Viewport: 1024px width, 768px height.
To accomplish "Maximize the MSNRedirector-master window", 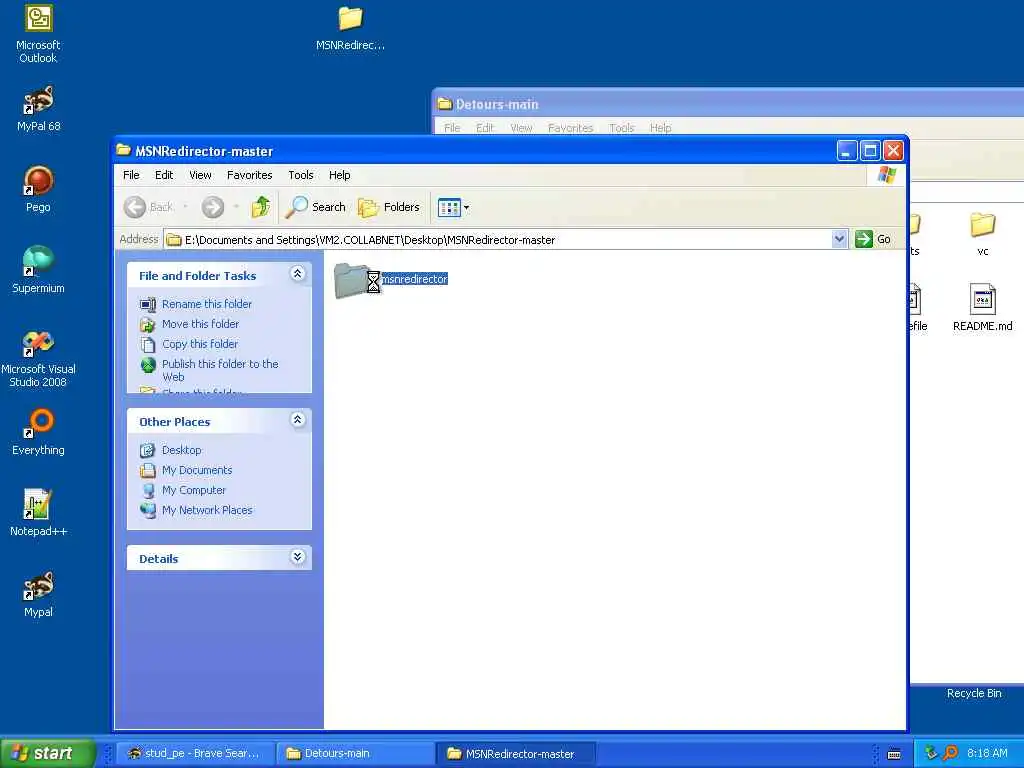I will point(870,151).
